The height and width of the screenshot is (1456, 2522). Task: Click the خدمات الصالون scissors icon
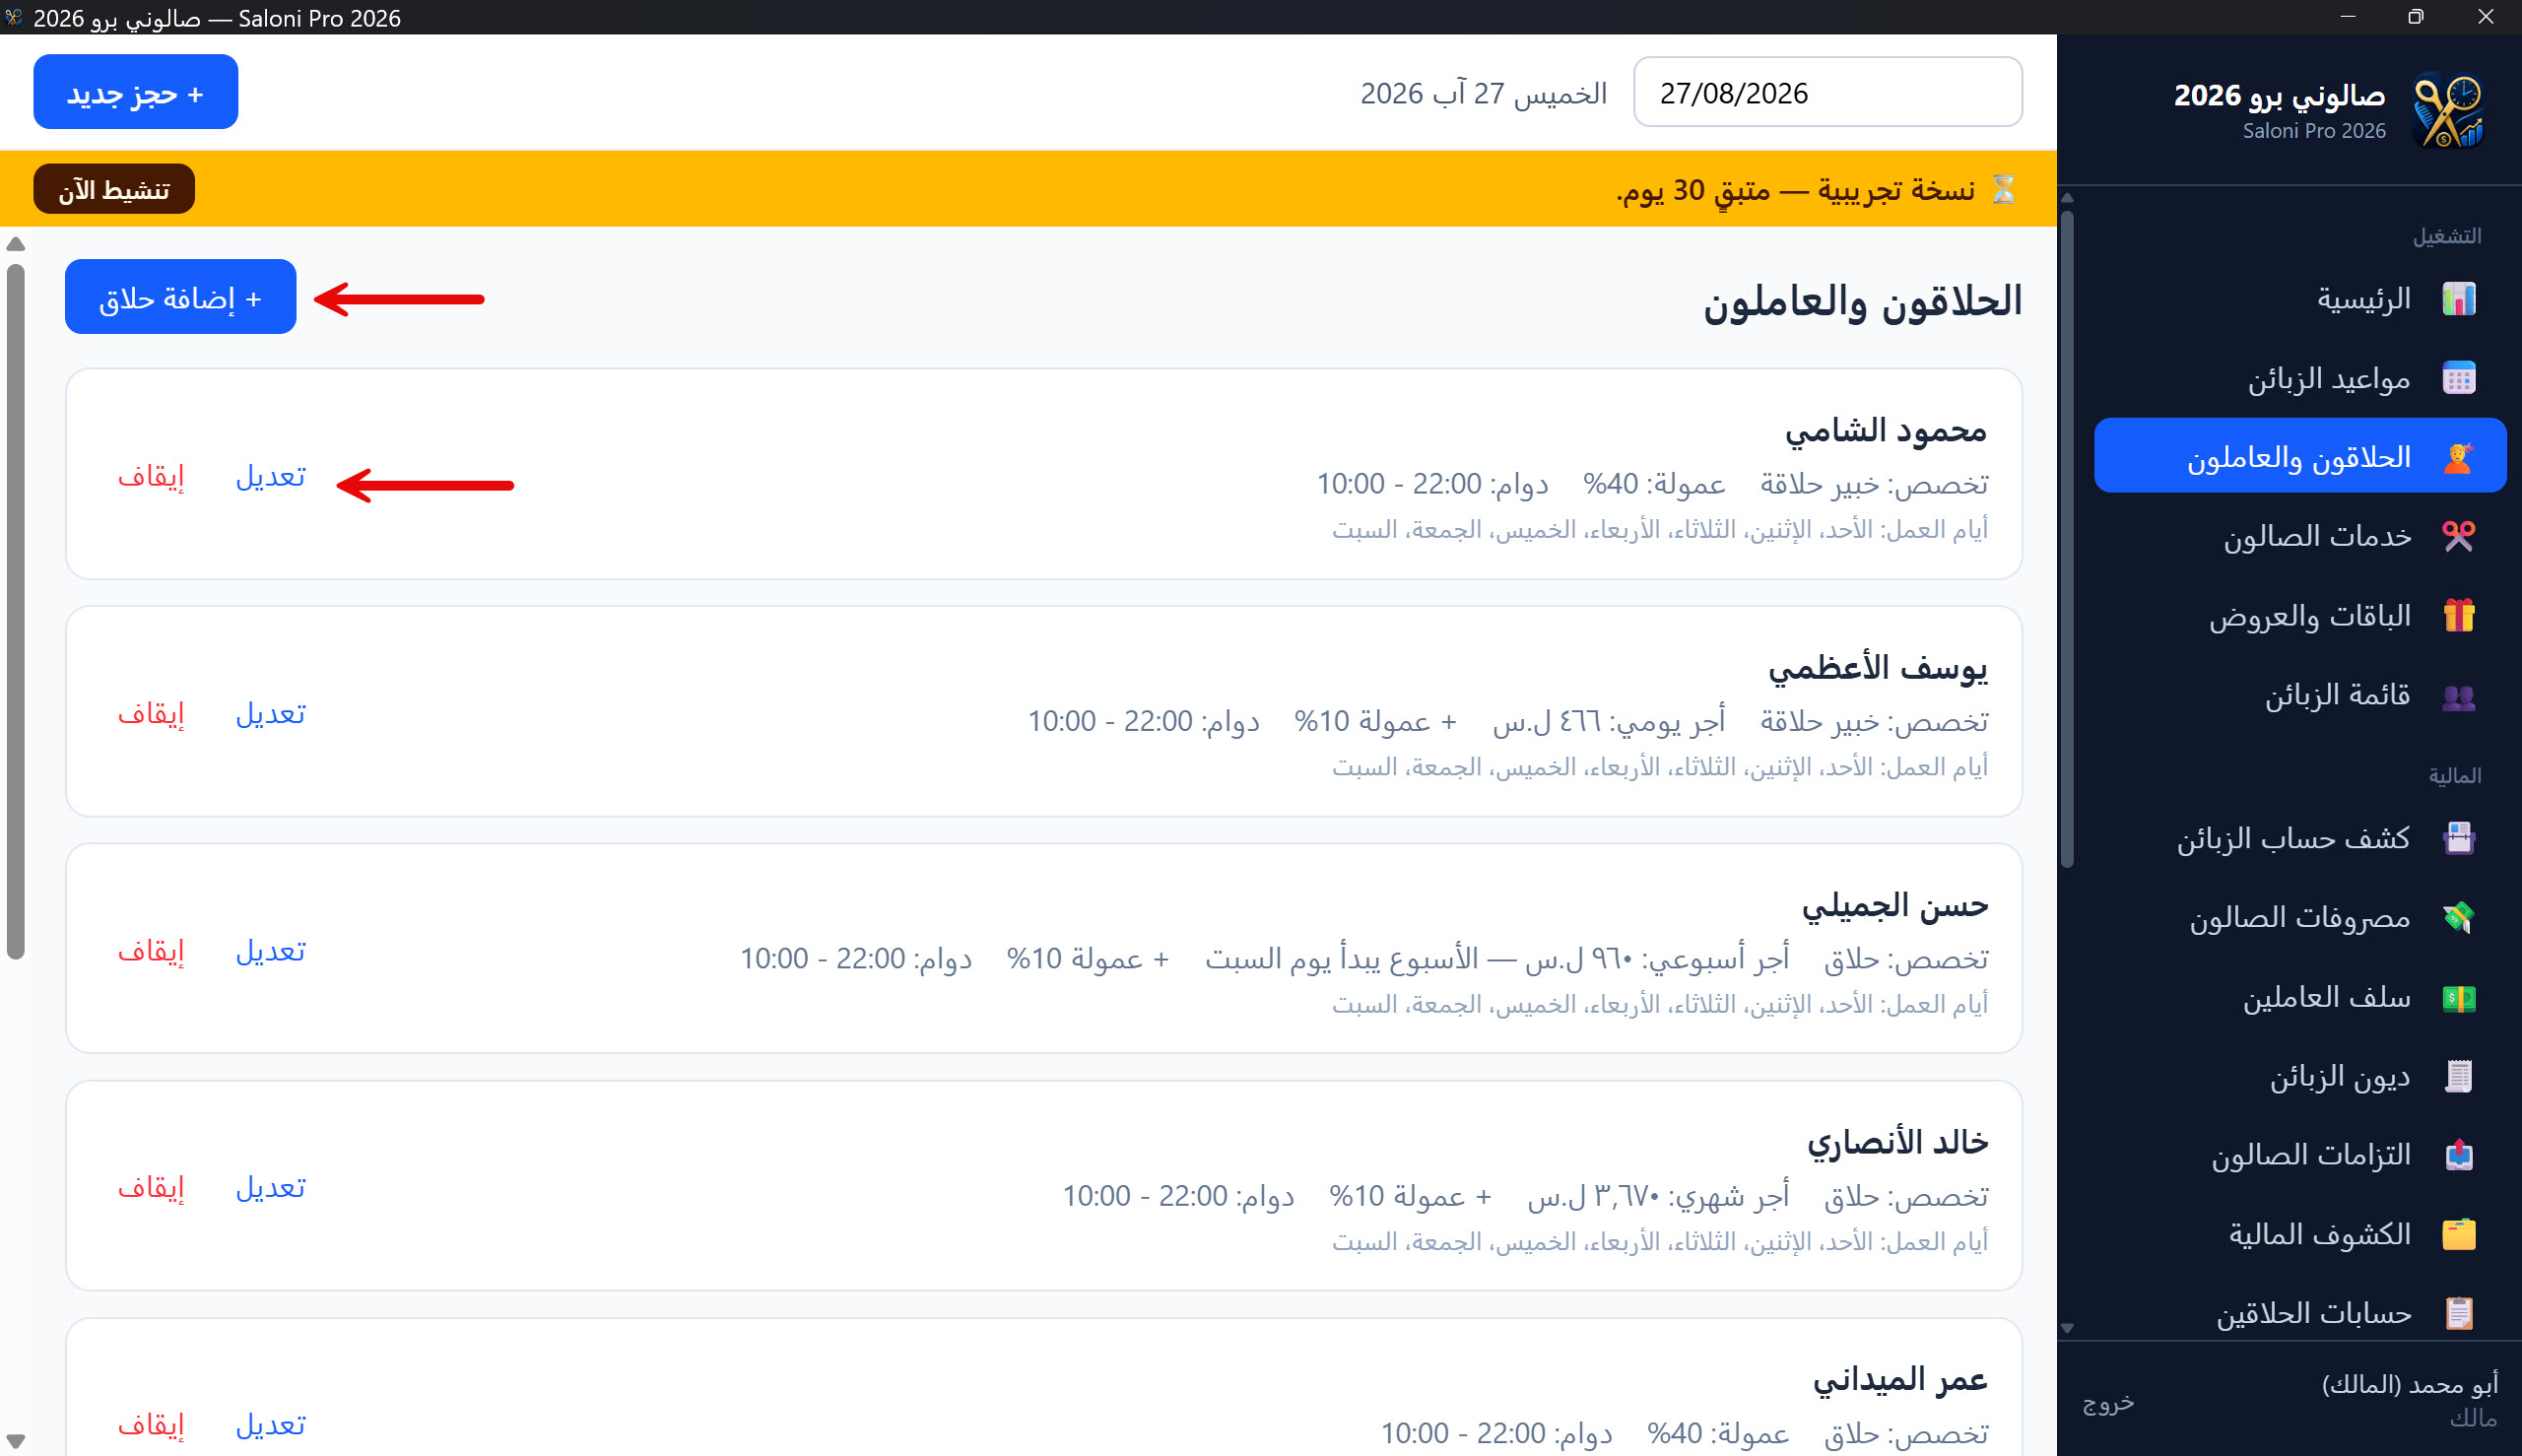[x=2459, y=536]
